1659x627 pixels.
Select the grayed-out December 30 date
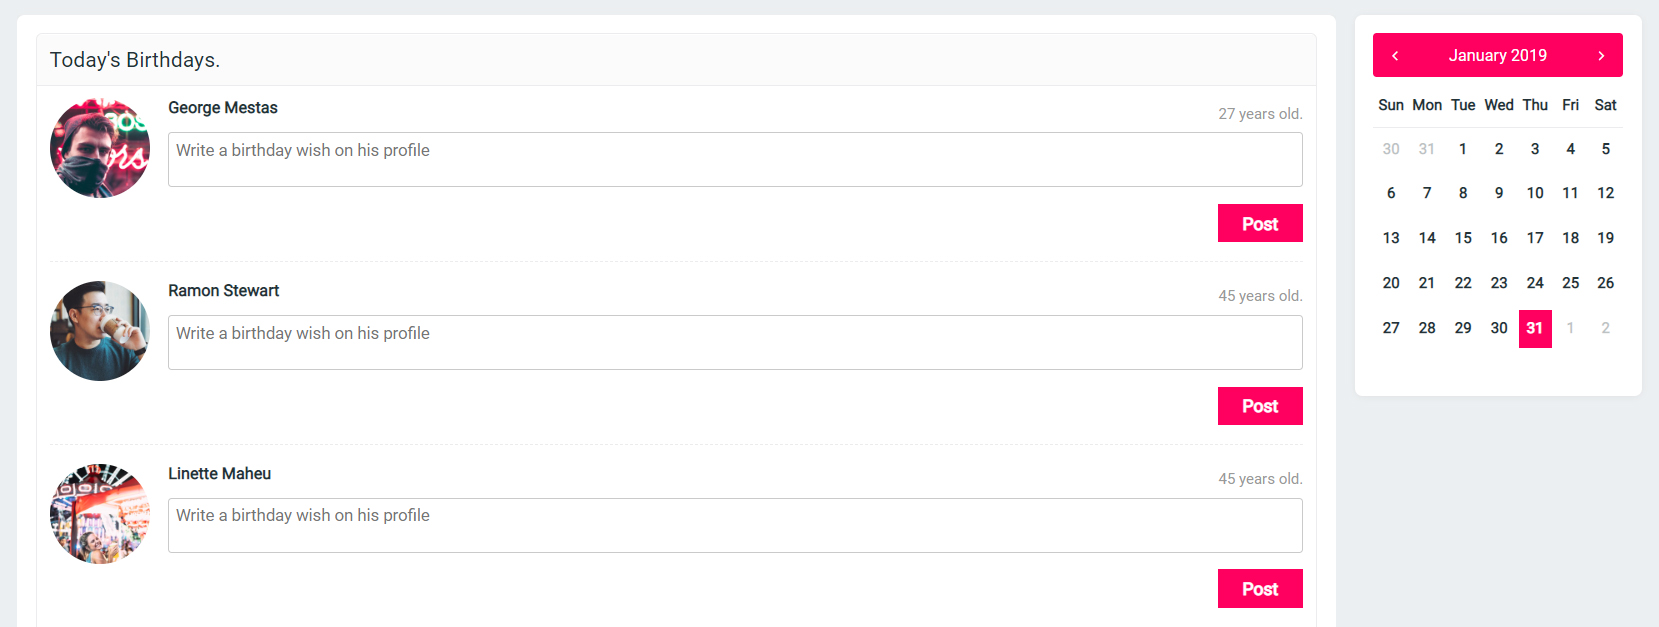(1391, 149)
